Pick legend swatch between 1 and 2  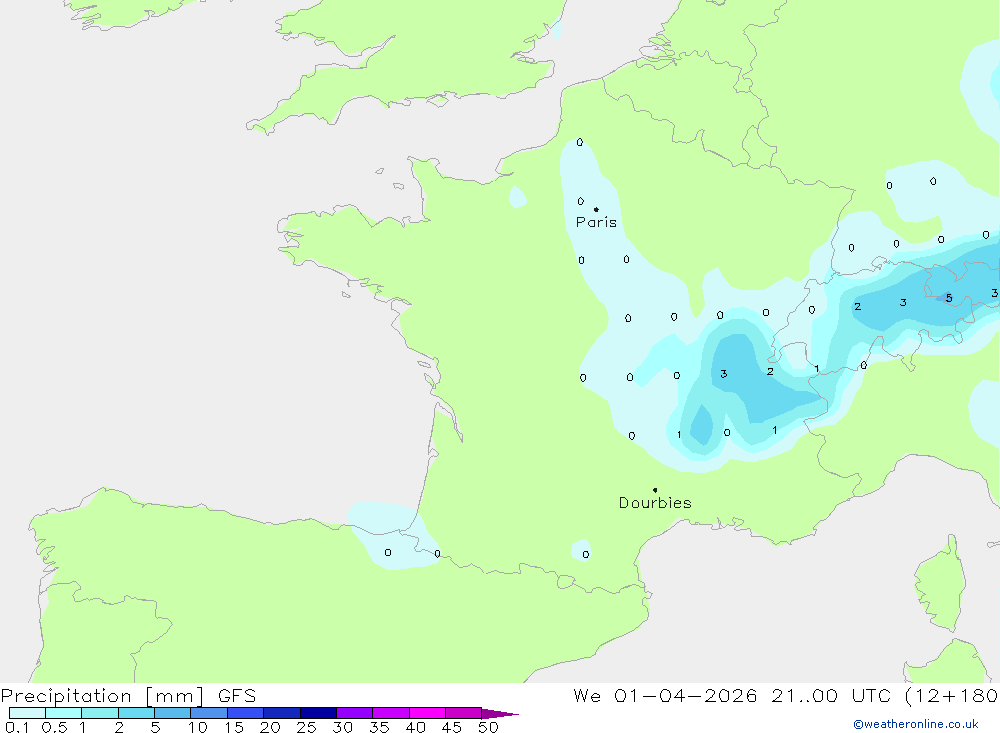coord(100,713)
